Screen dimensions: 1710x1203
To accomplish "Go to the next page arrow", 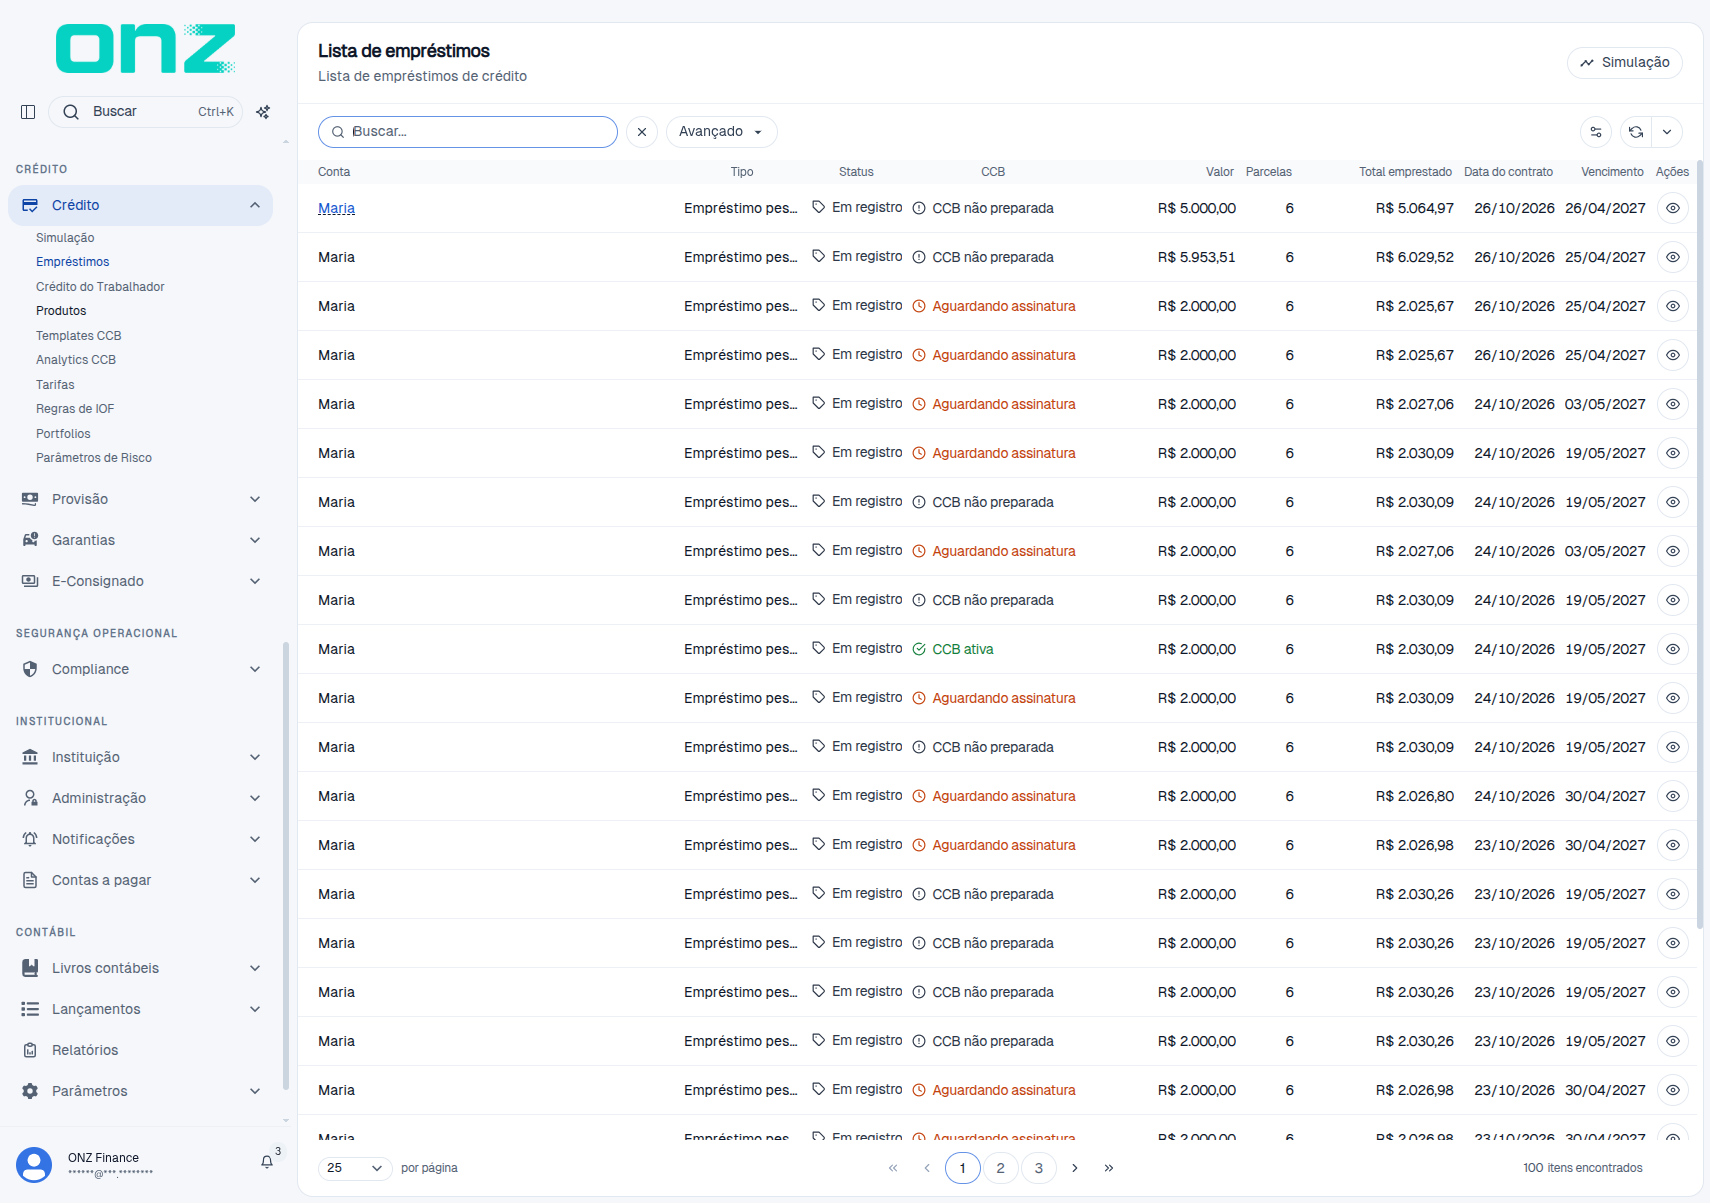I will point(1075,1168).
